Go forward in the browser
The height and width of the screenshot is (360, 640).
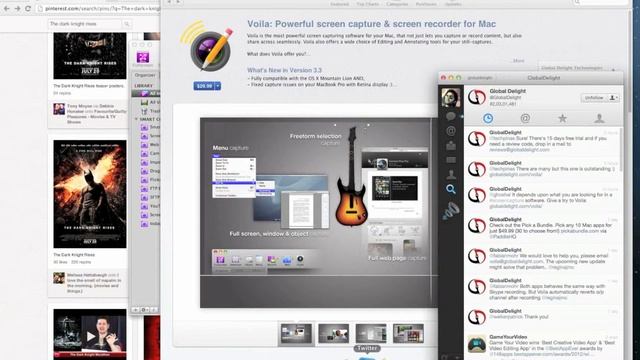point(17,8)
